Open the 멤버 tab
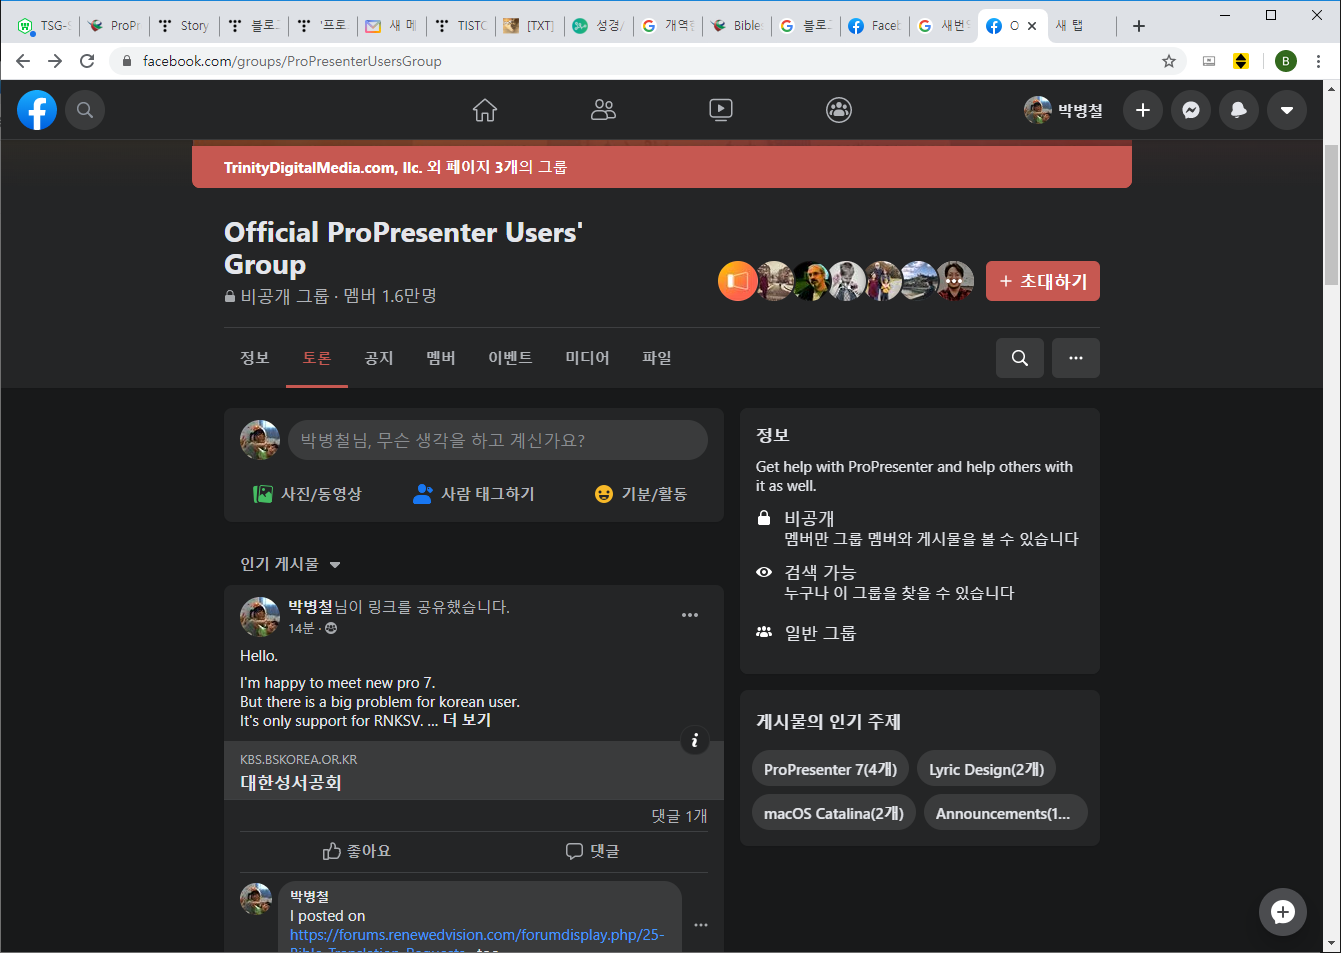The image size is (1341, 953). pos(441,358)
